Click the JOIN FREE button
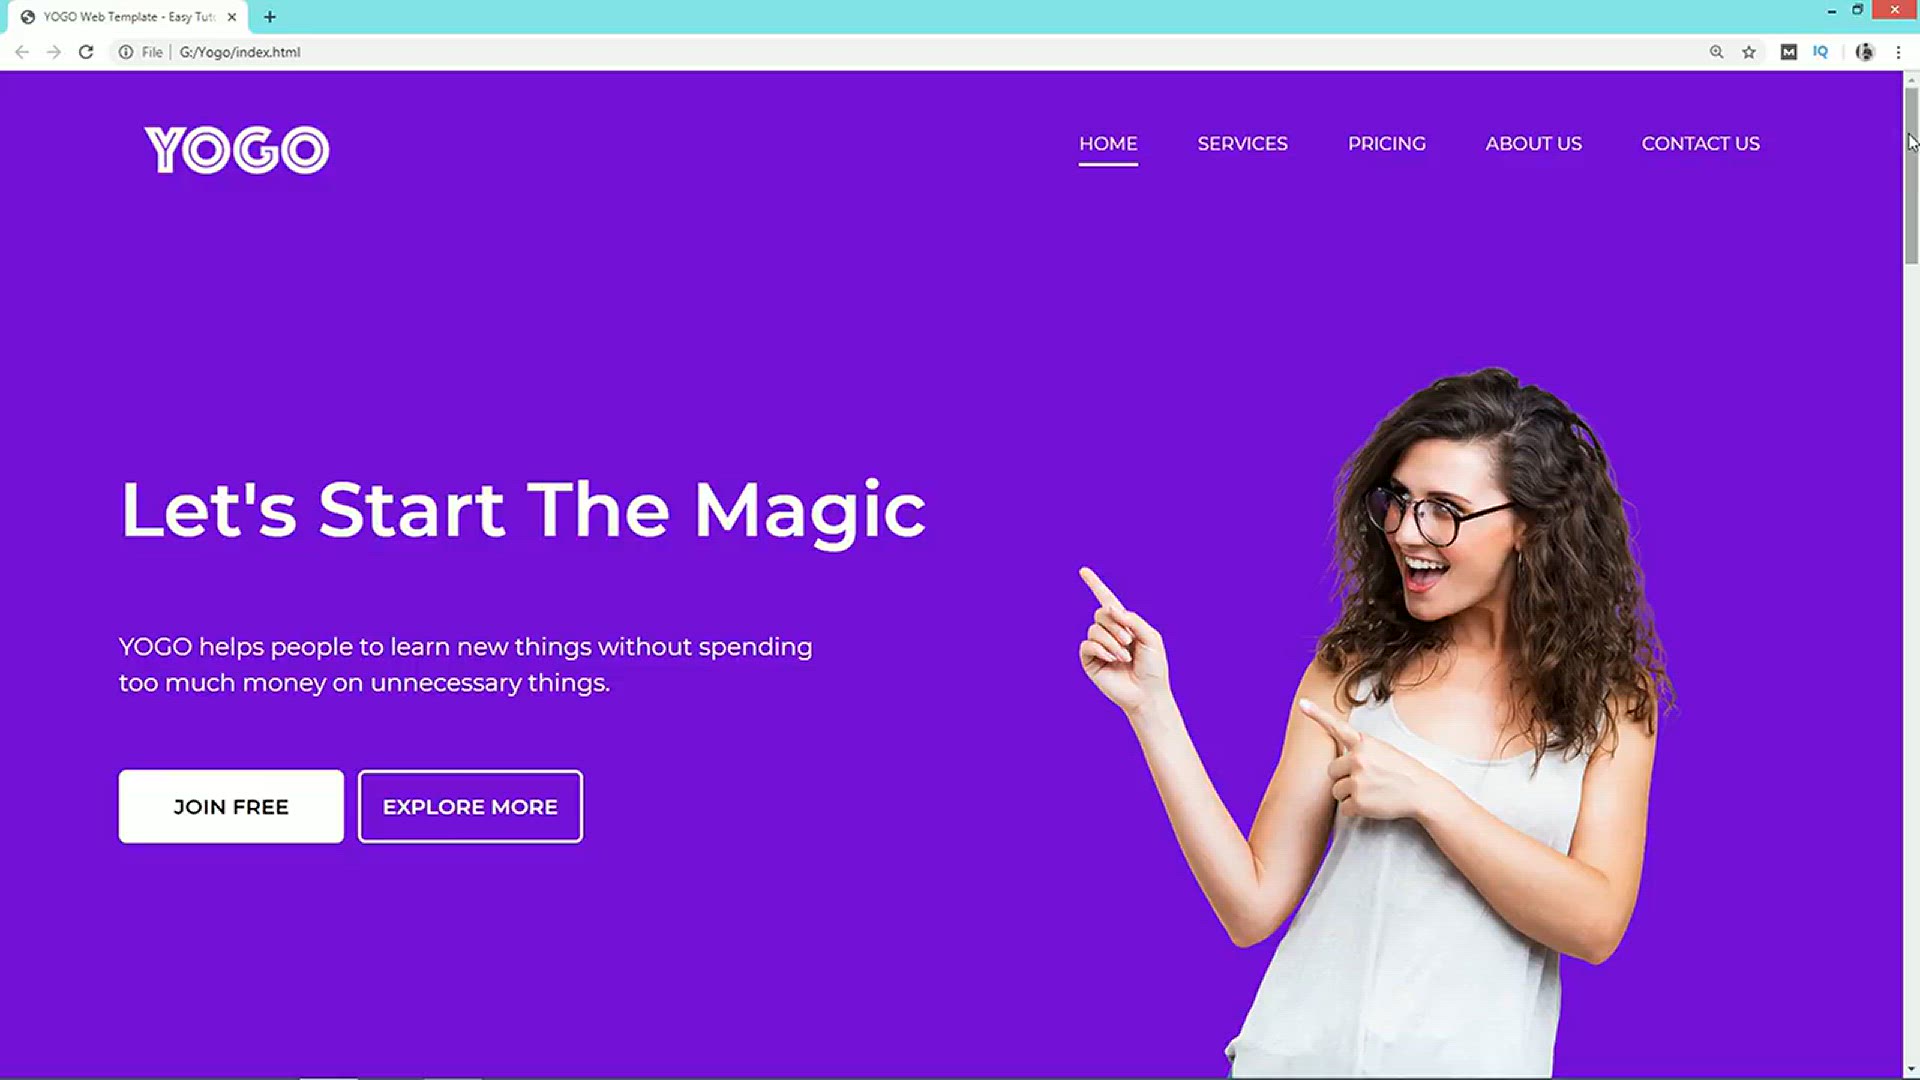 [x=231, y=807]
